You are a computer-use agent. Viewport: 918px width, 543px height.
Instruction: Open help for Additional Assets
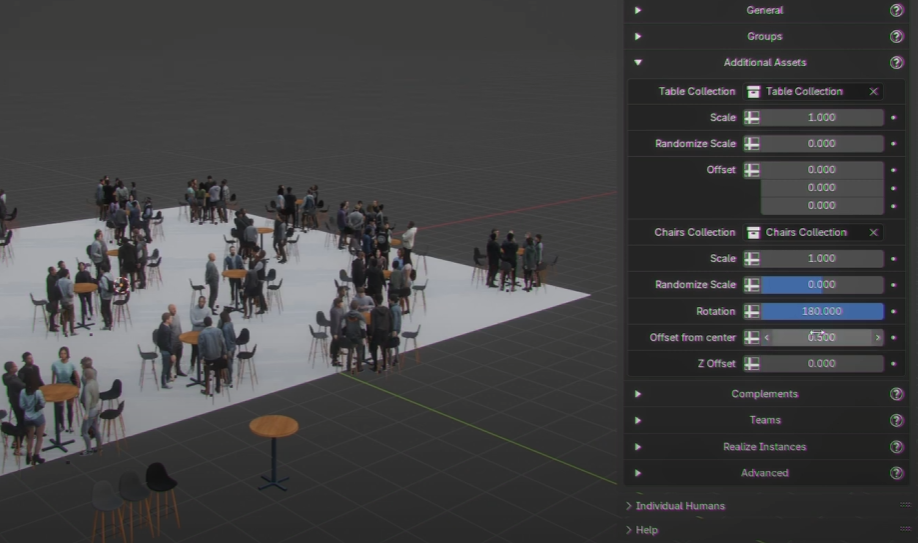[x=896, y=62]
